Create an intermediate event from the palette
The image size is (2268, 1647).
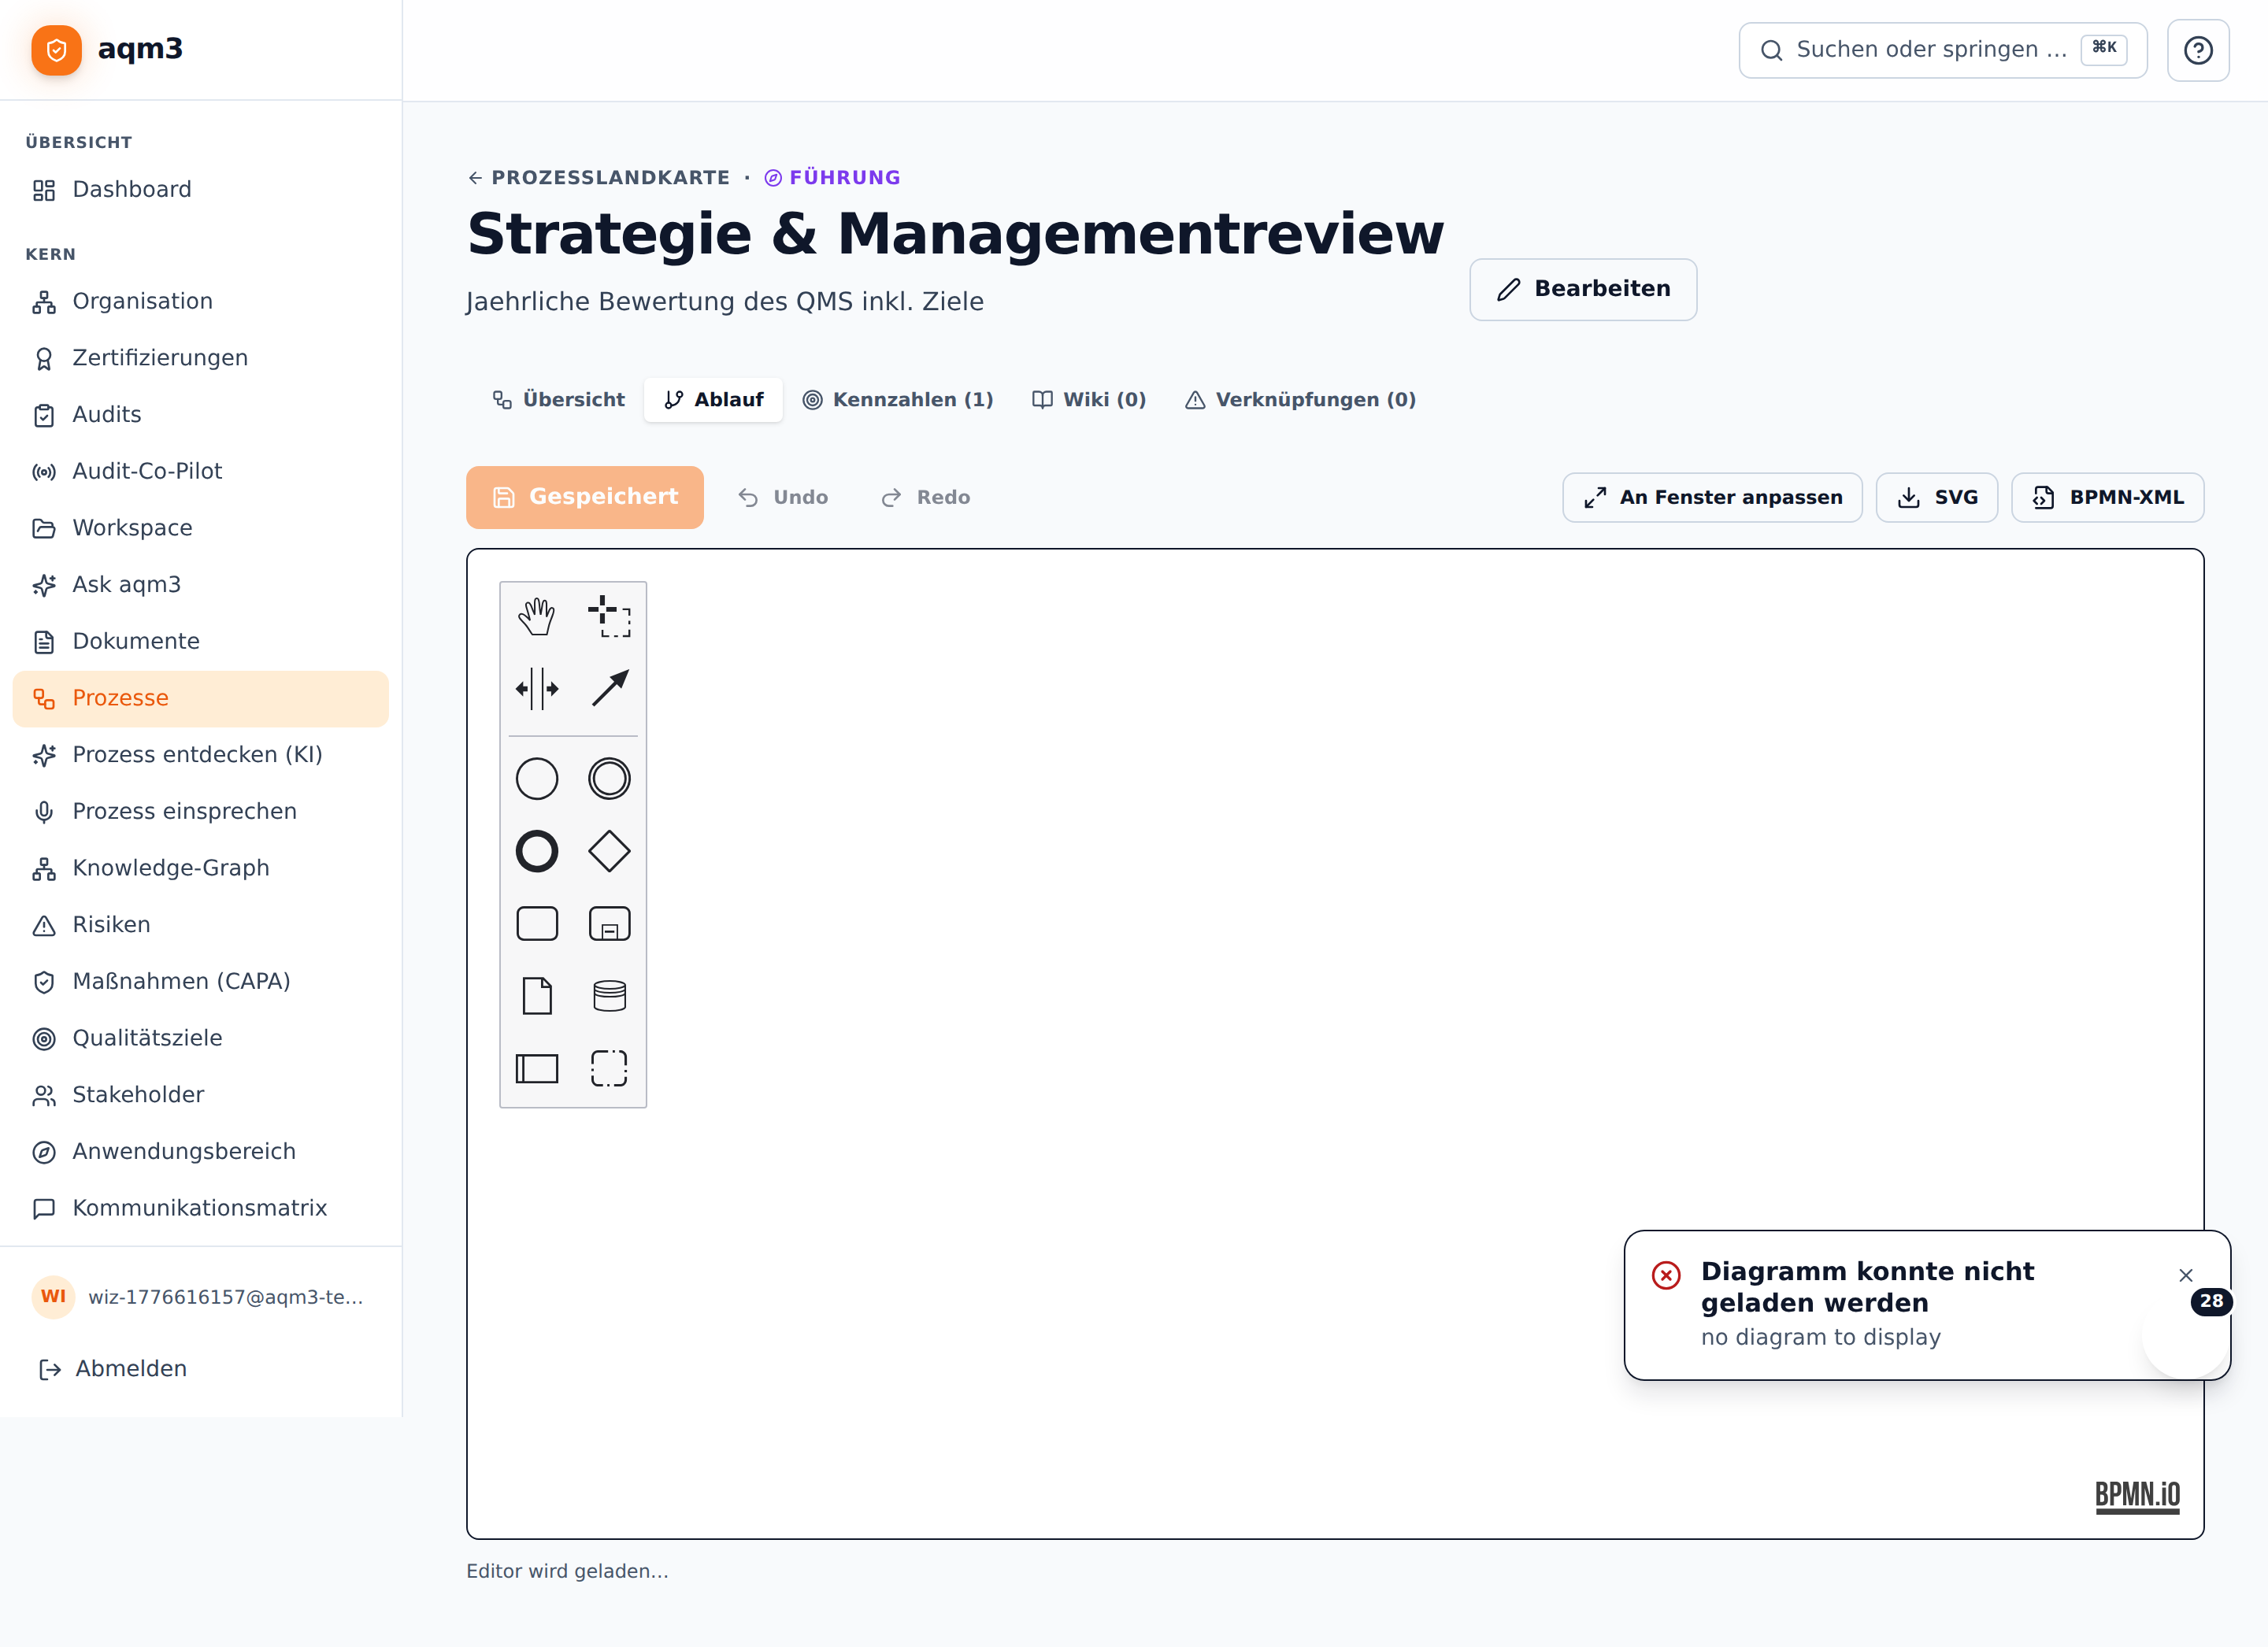(x=609, y=779)
